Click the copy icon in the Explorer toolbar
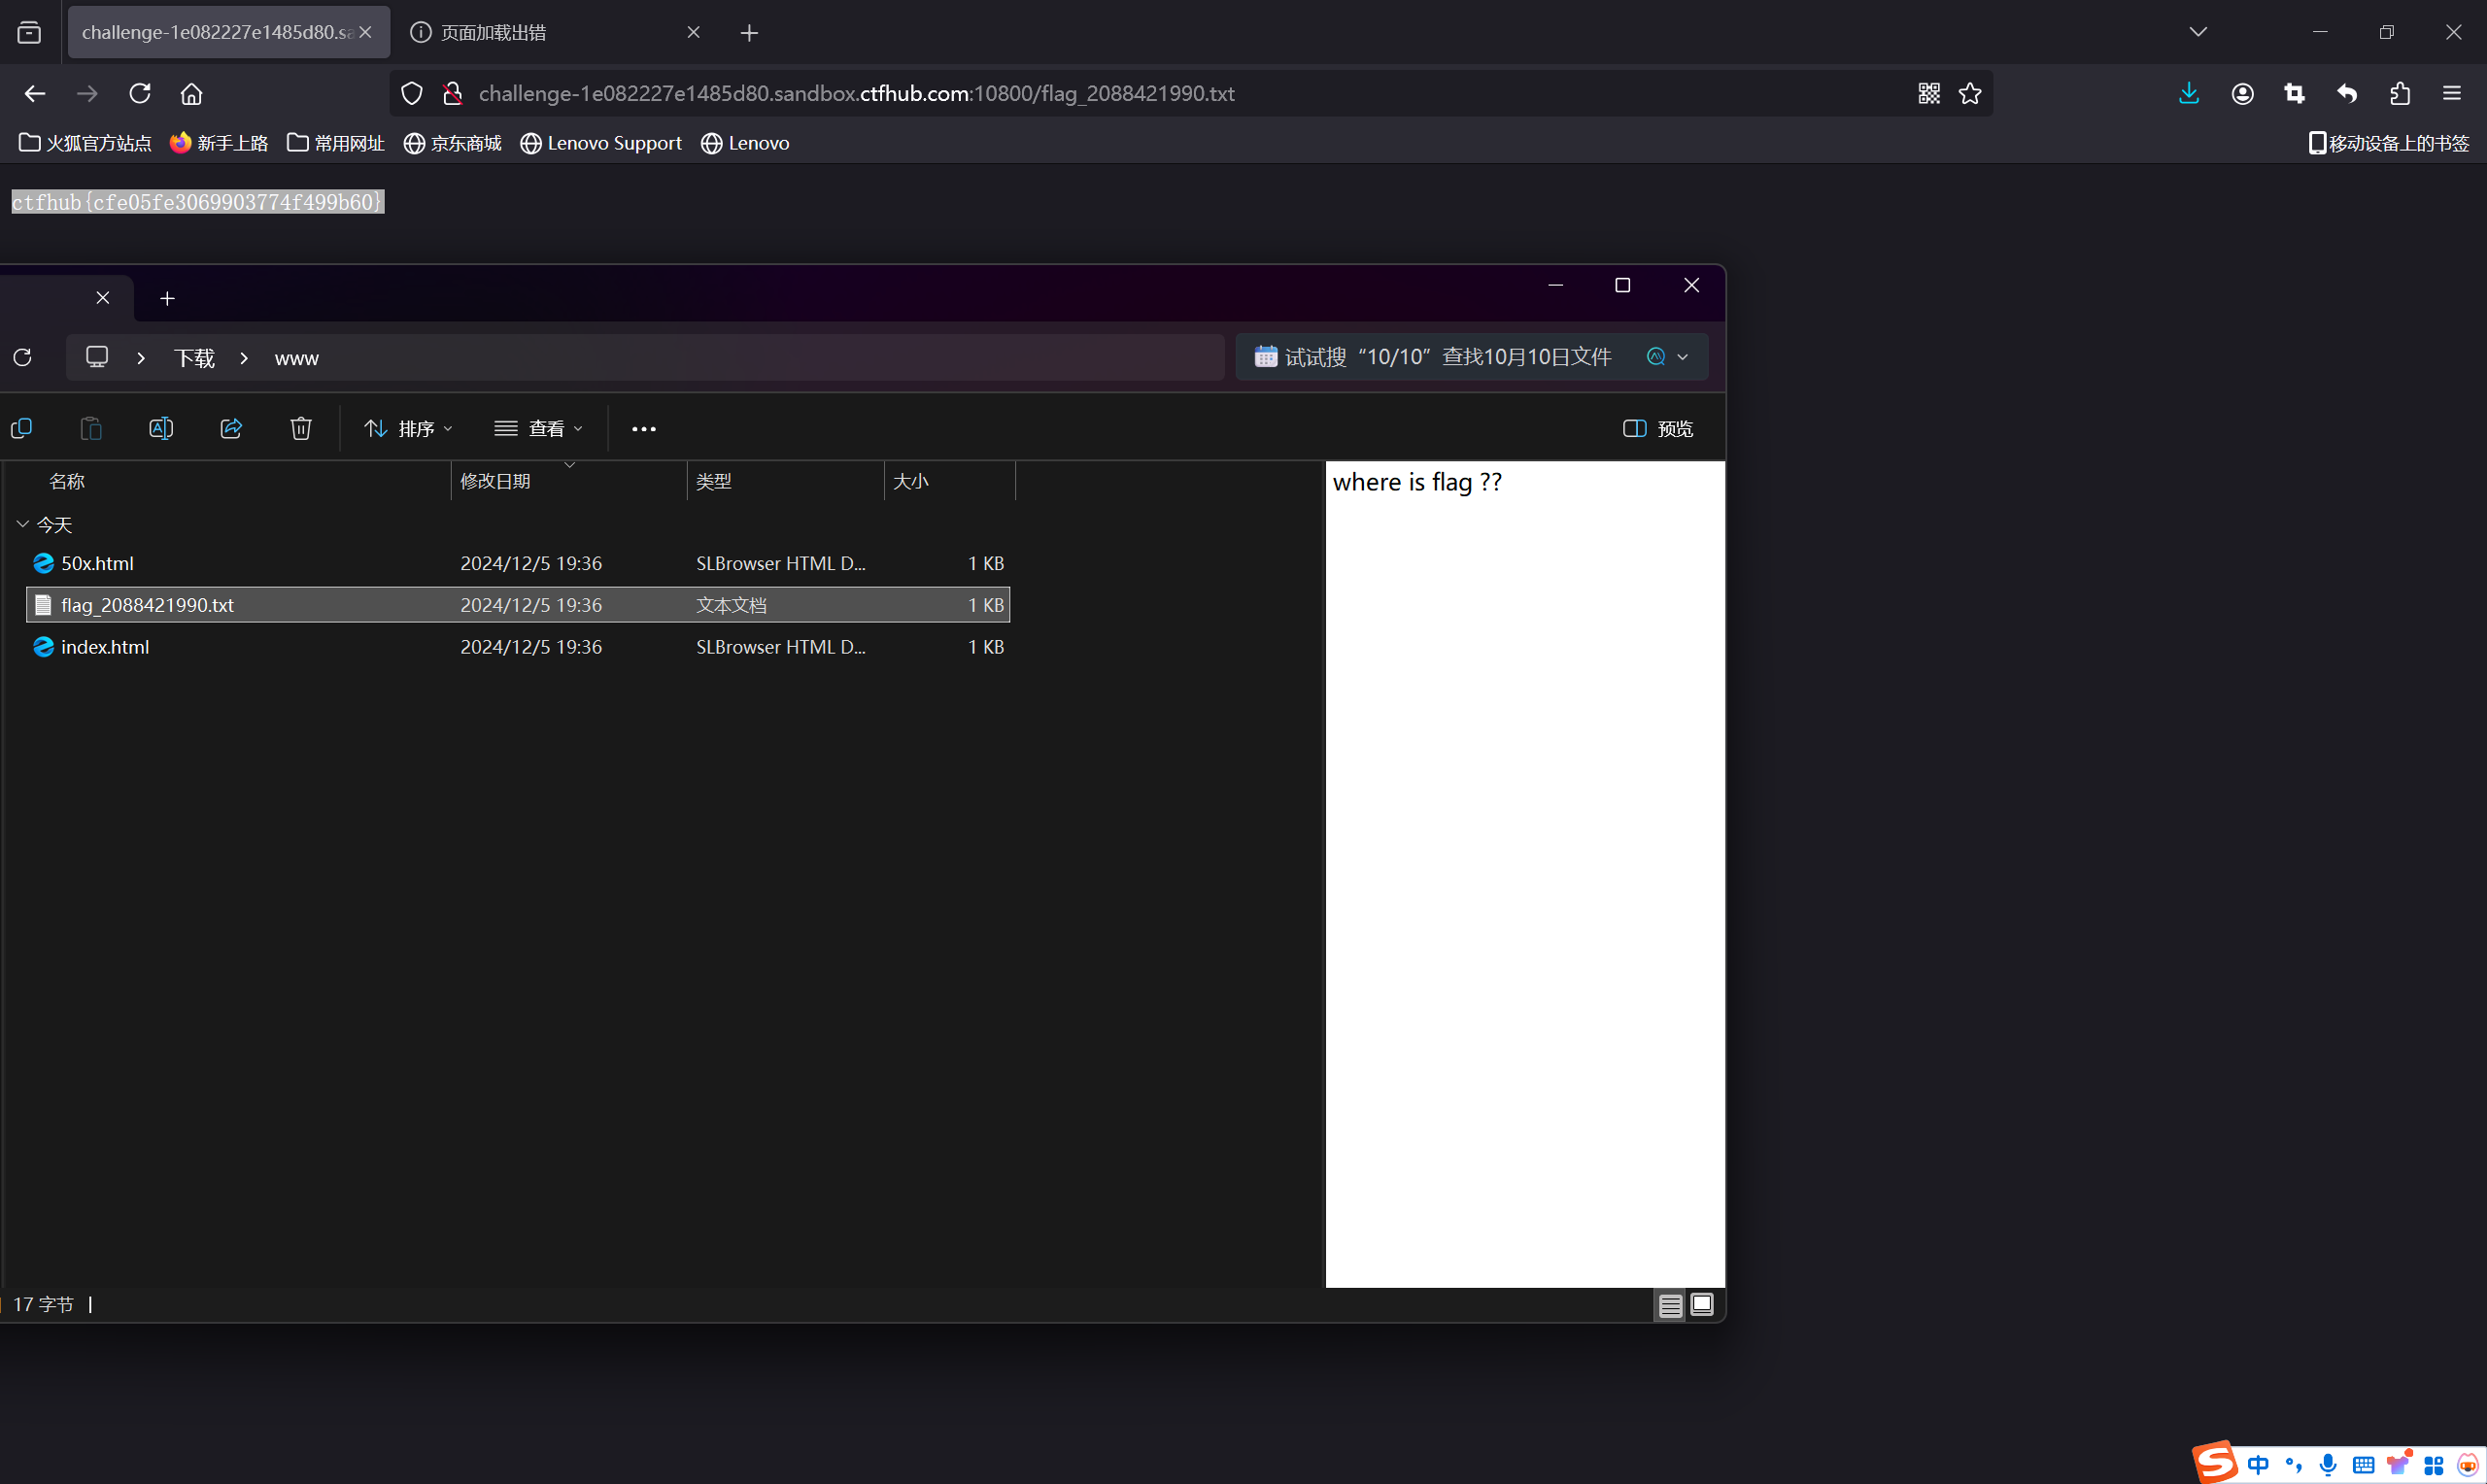Screen dimensions: 2487x1484 pos(21,428)
